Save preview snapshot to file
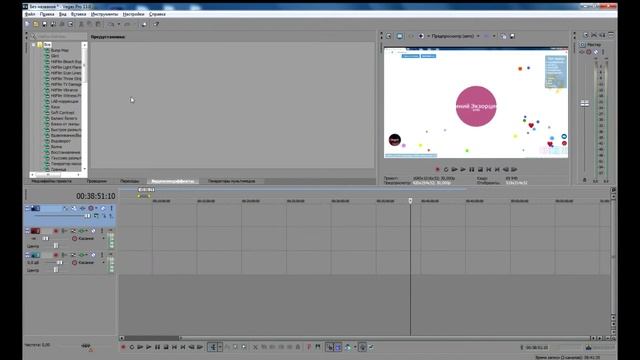 point(513,36)
